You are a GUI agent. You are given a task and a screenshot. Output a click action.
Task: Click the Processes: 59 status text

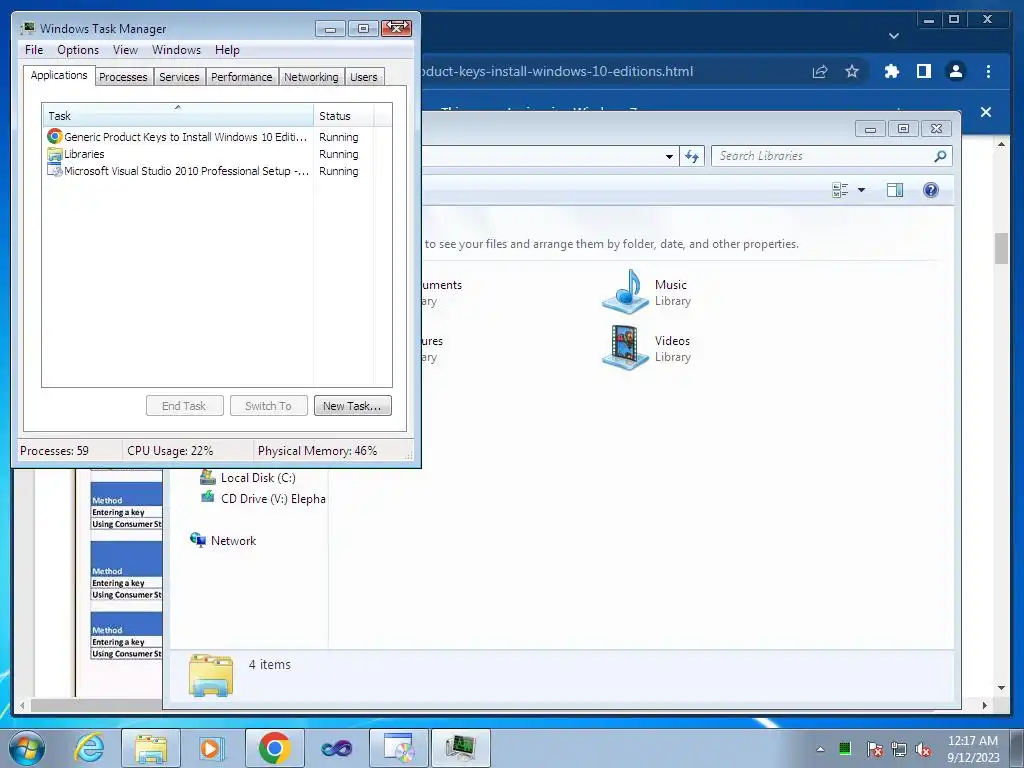[54, 451]
